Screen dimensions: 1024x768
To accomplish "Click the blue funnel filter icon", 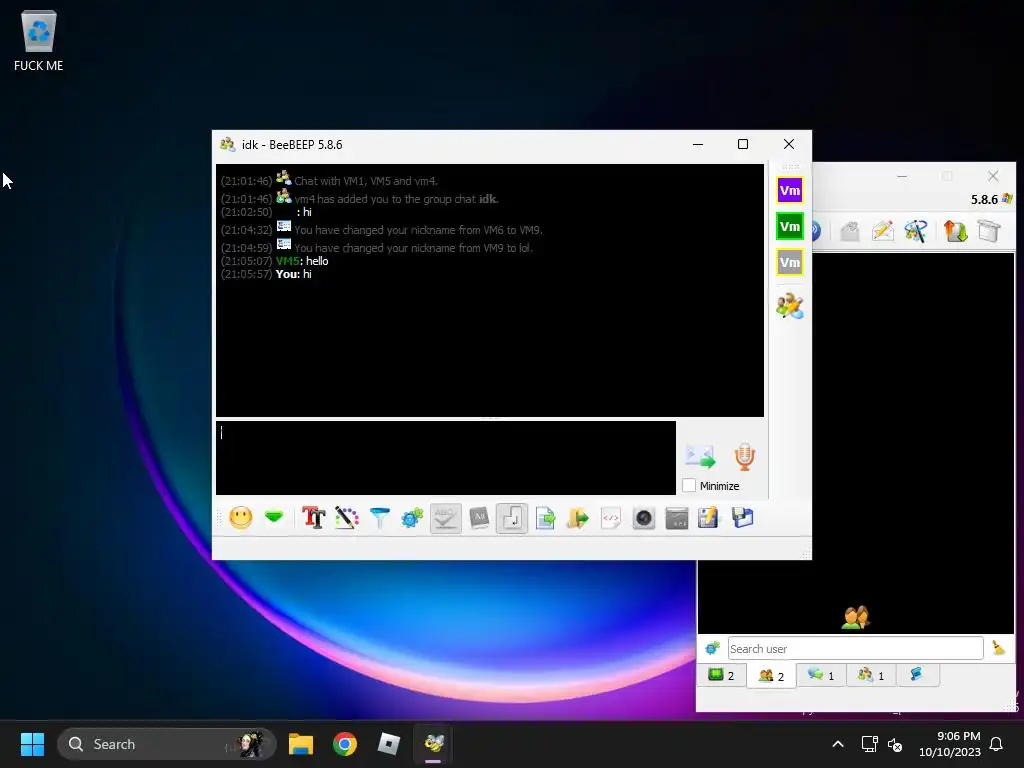I will pos(379,519).
